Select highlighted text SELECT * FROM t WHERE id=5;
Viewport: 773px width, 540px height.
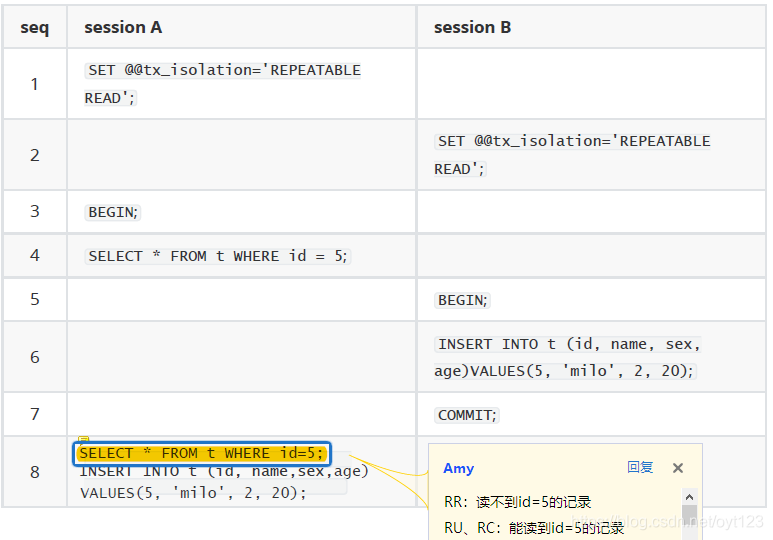pyautogui.click(x=201, y=453)
